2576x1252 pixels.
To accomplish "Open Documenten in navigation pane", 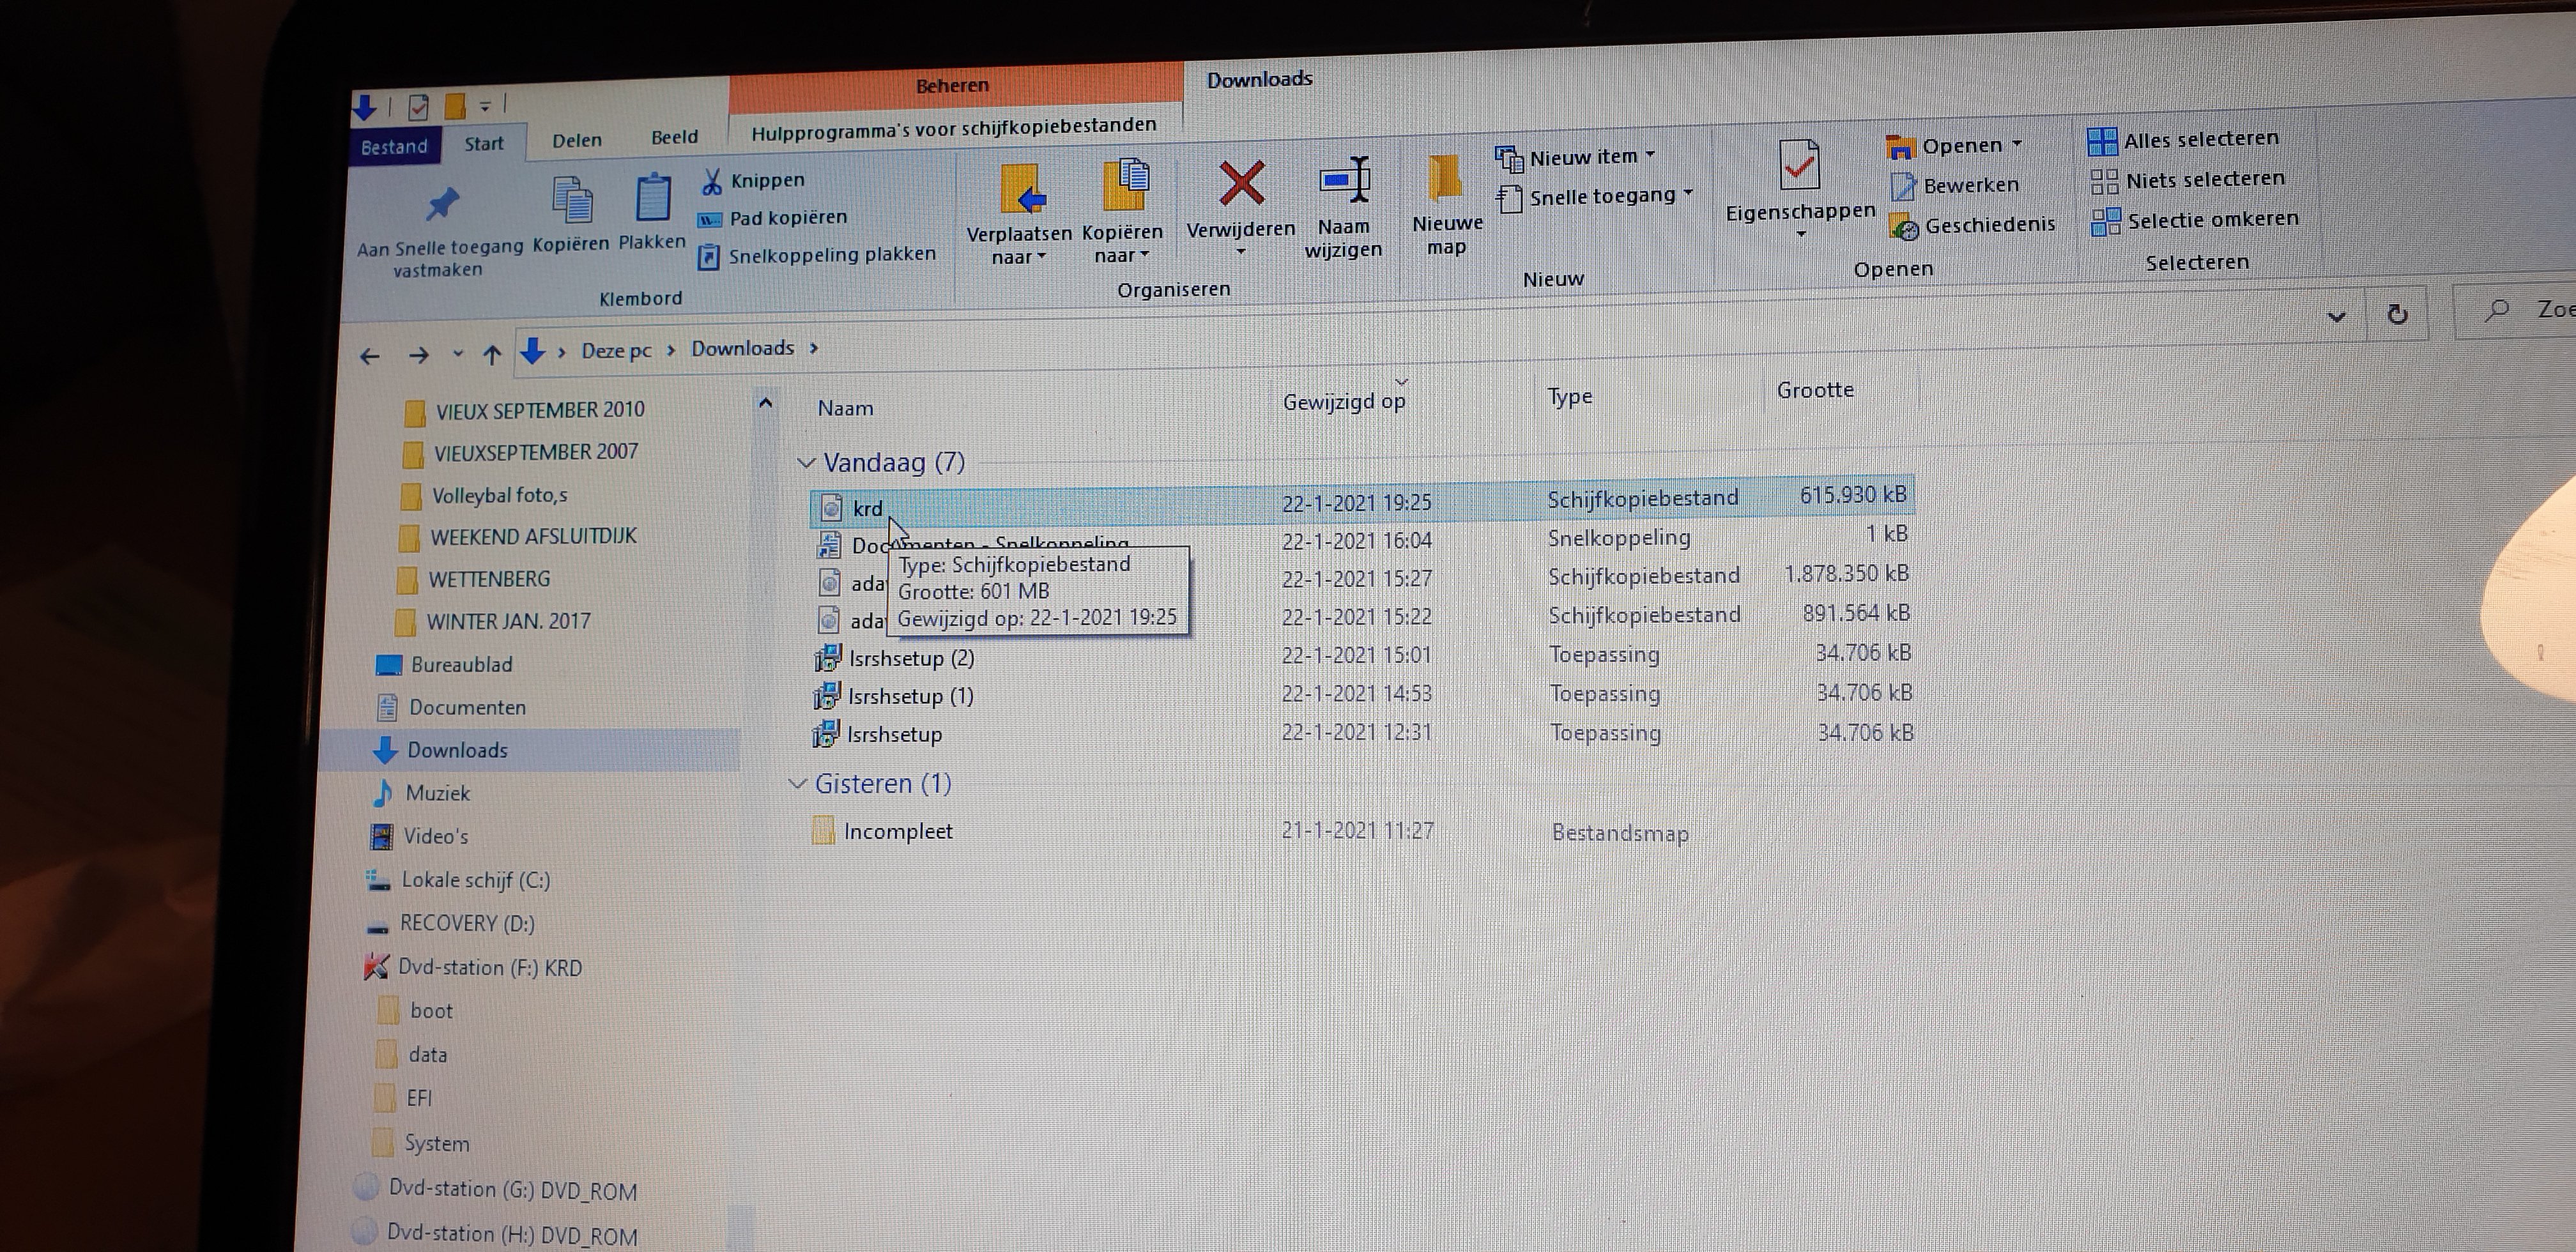I will 452,708.
